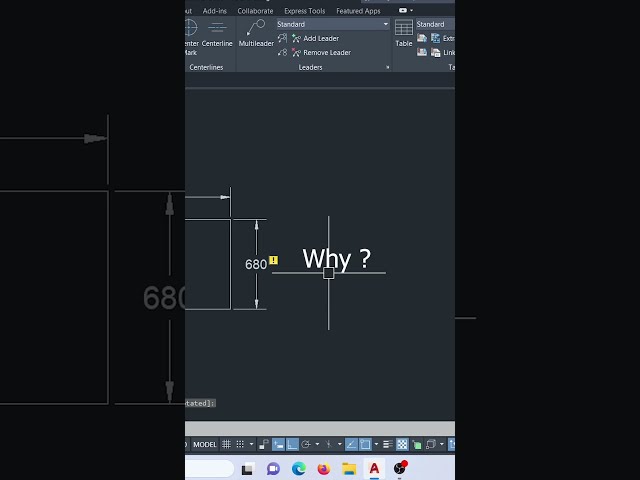Image resolution: width=640 pixels, height=480 pixels.
Task: Click Add Leader
Action: pos(316,38)
